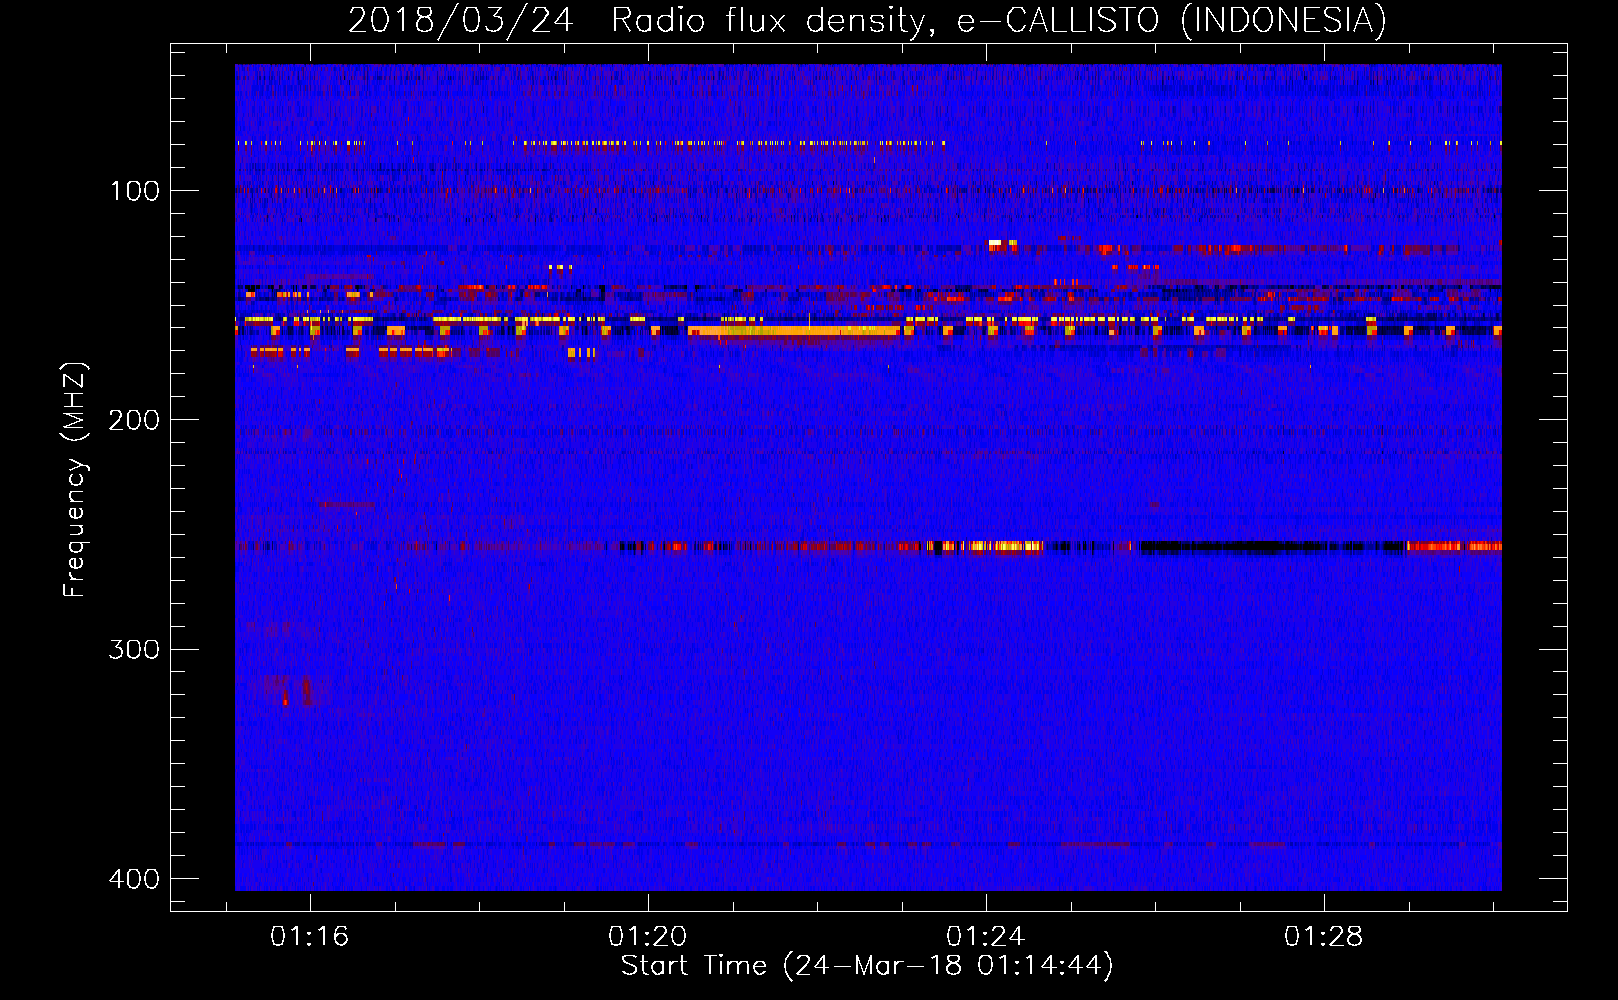This screenshot has height=1000, width=1618.
Task: Click the 01:24 time tick label
Action: pos(986,937)
